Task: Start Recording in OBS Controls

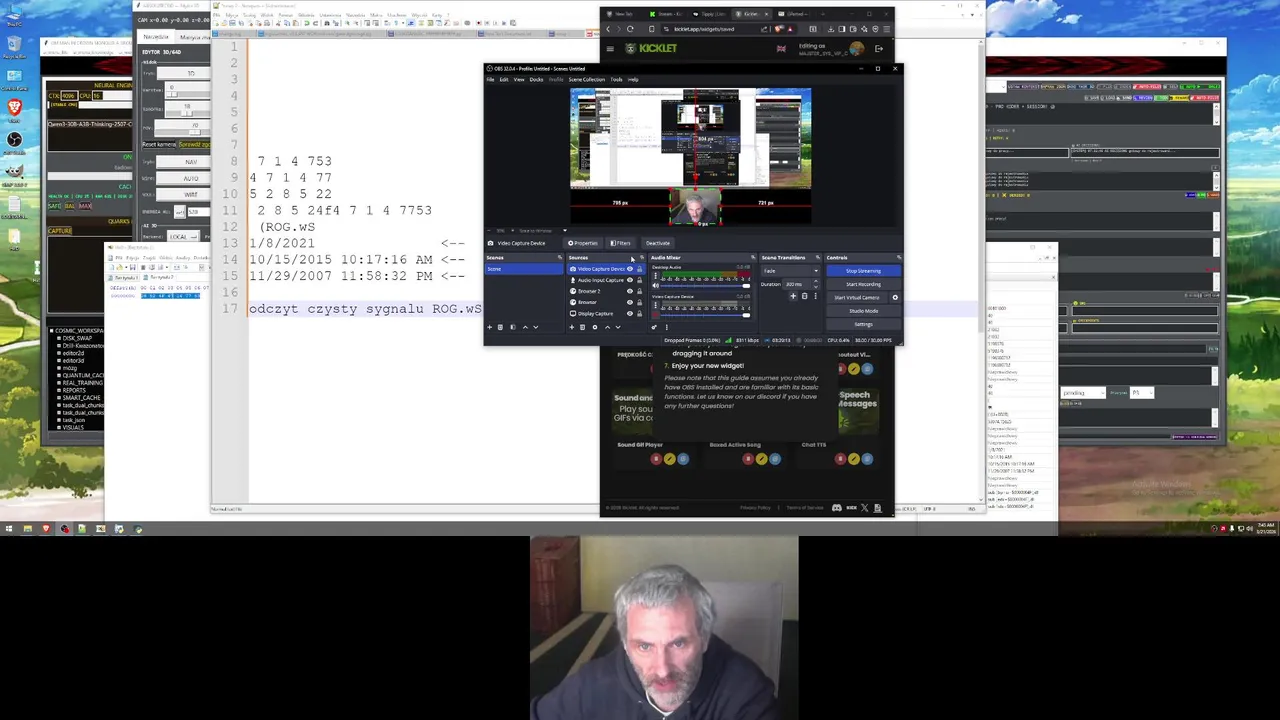Action: [864, 284]
